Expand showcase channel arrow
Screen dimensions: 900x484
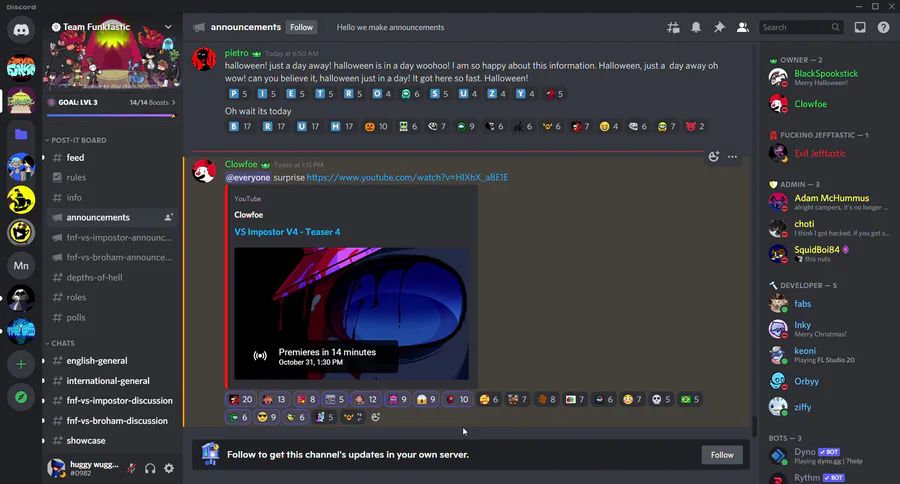pyautogui.click(x=43, y=441)
